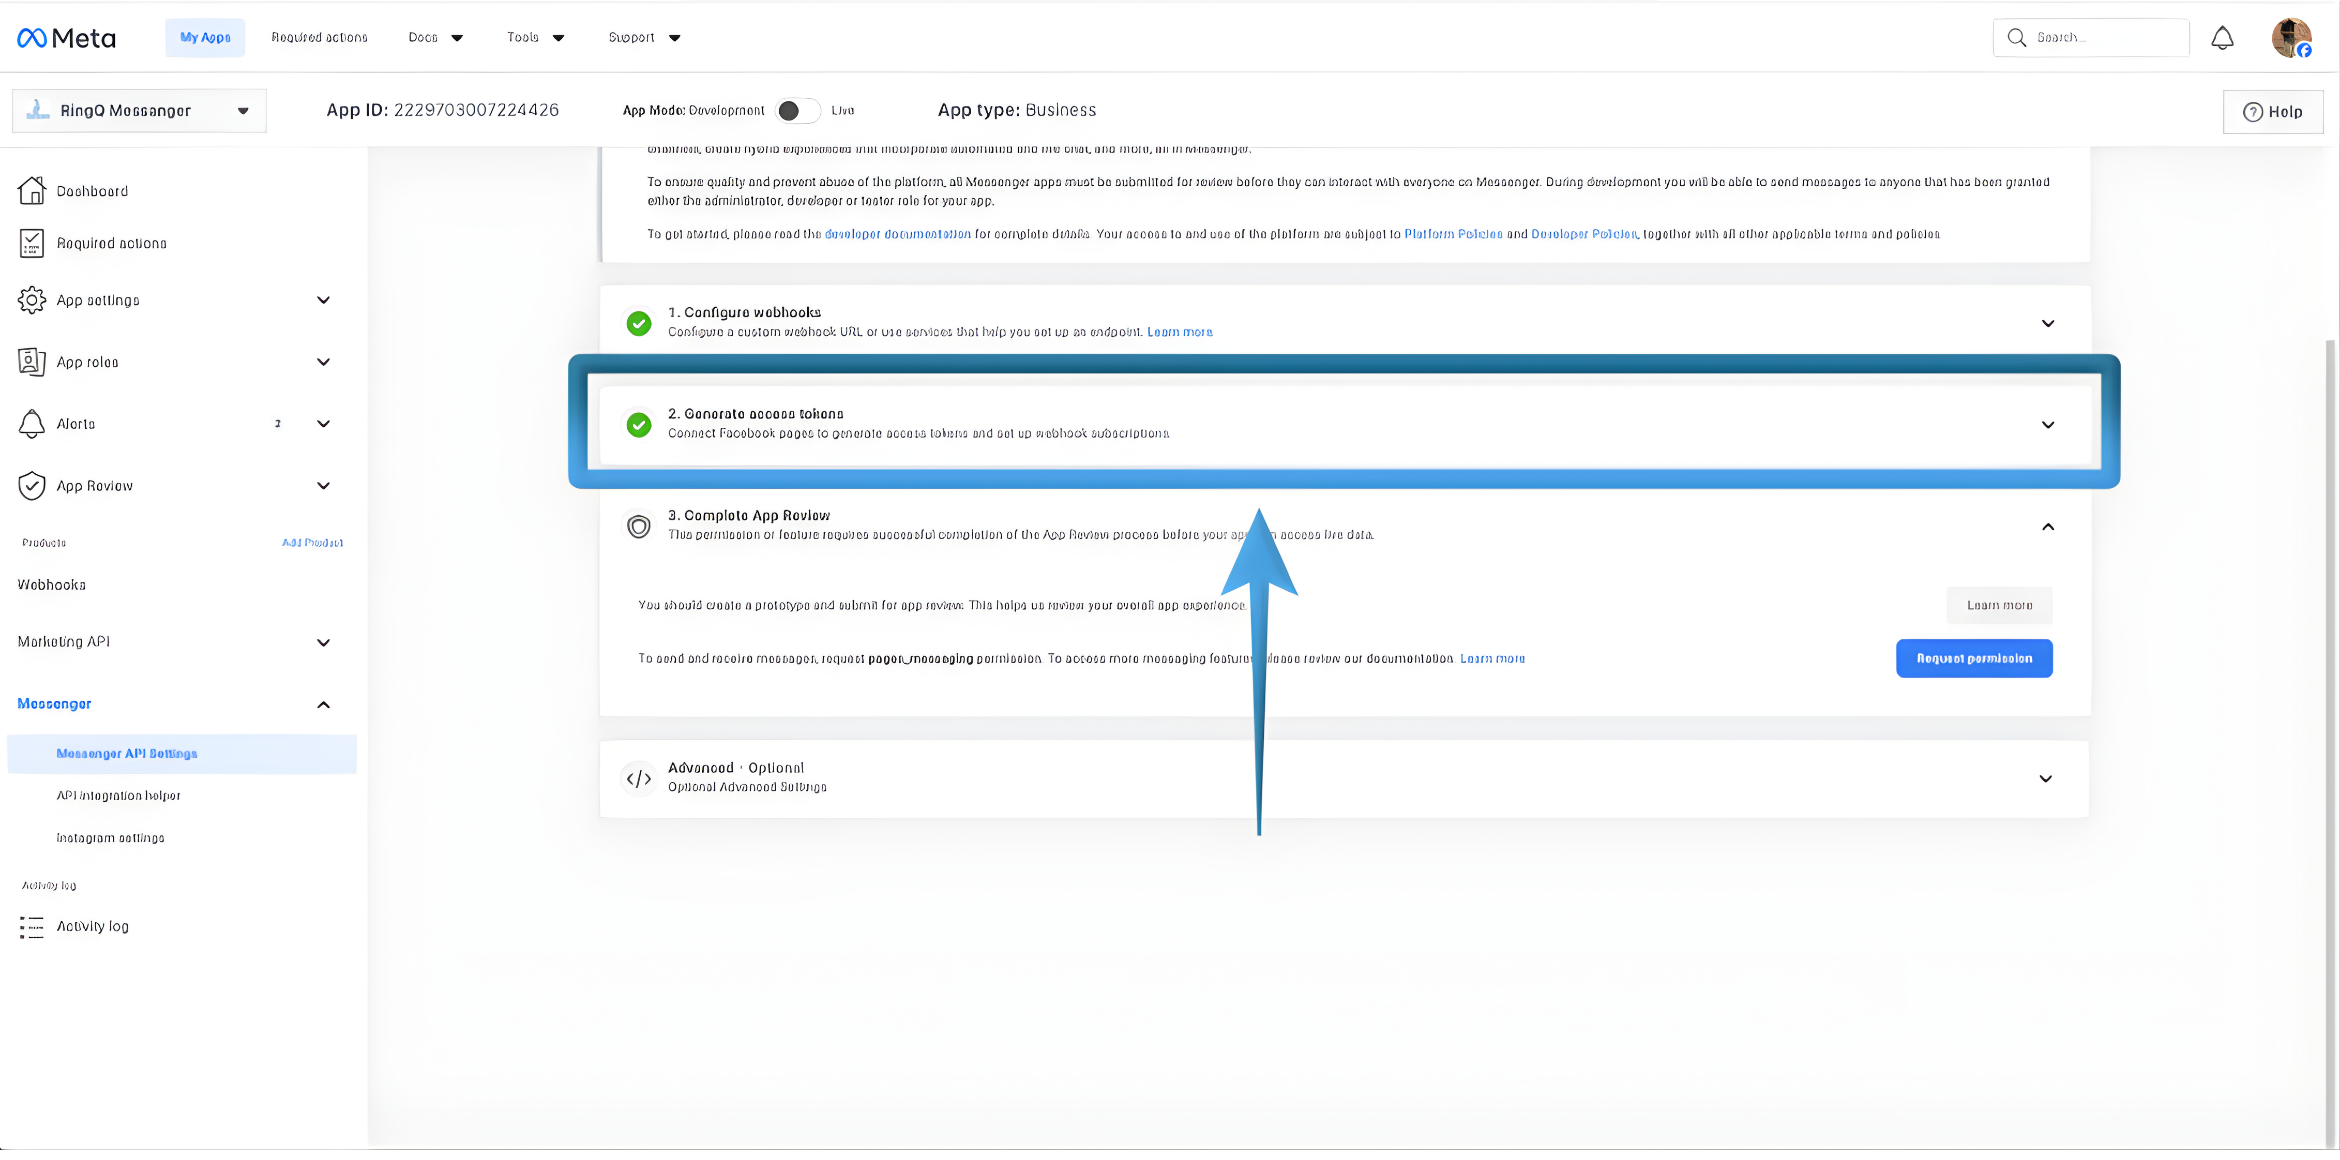
Task: Click the green checkmark on Configure webhooks
Action: tap(639, 324)
